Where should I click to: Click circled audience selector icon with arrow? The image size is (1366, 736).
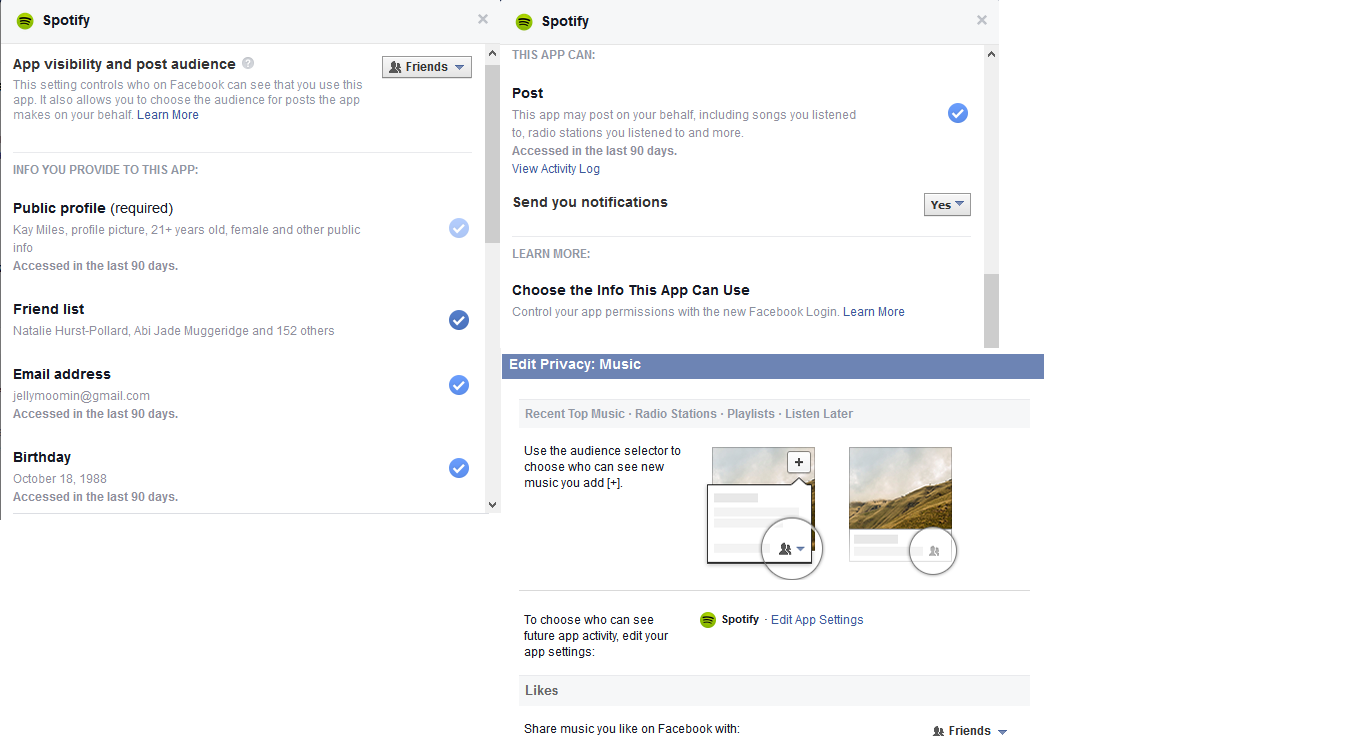[x=792, y=548]
